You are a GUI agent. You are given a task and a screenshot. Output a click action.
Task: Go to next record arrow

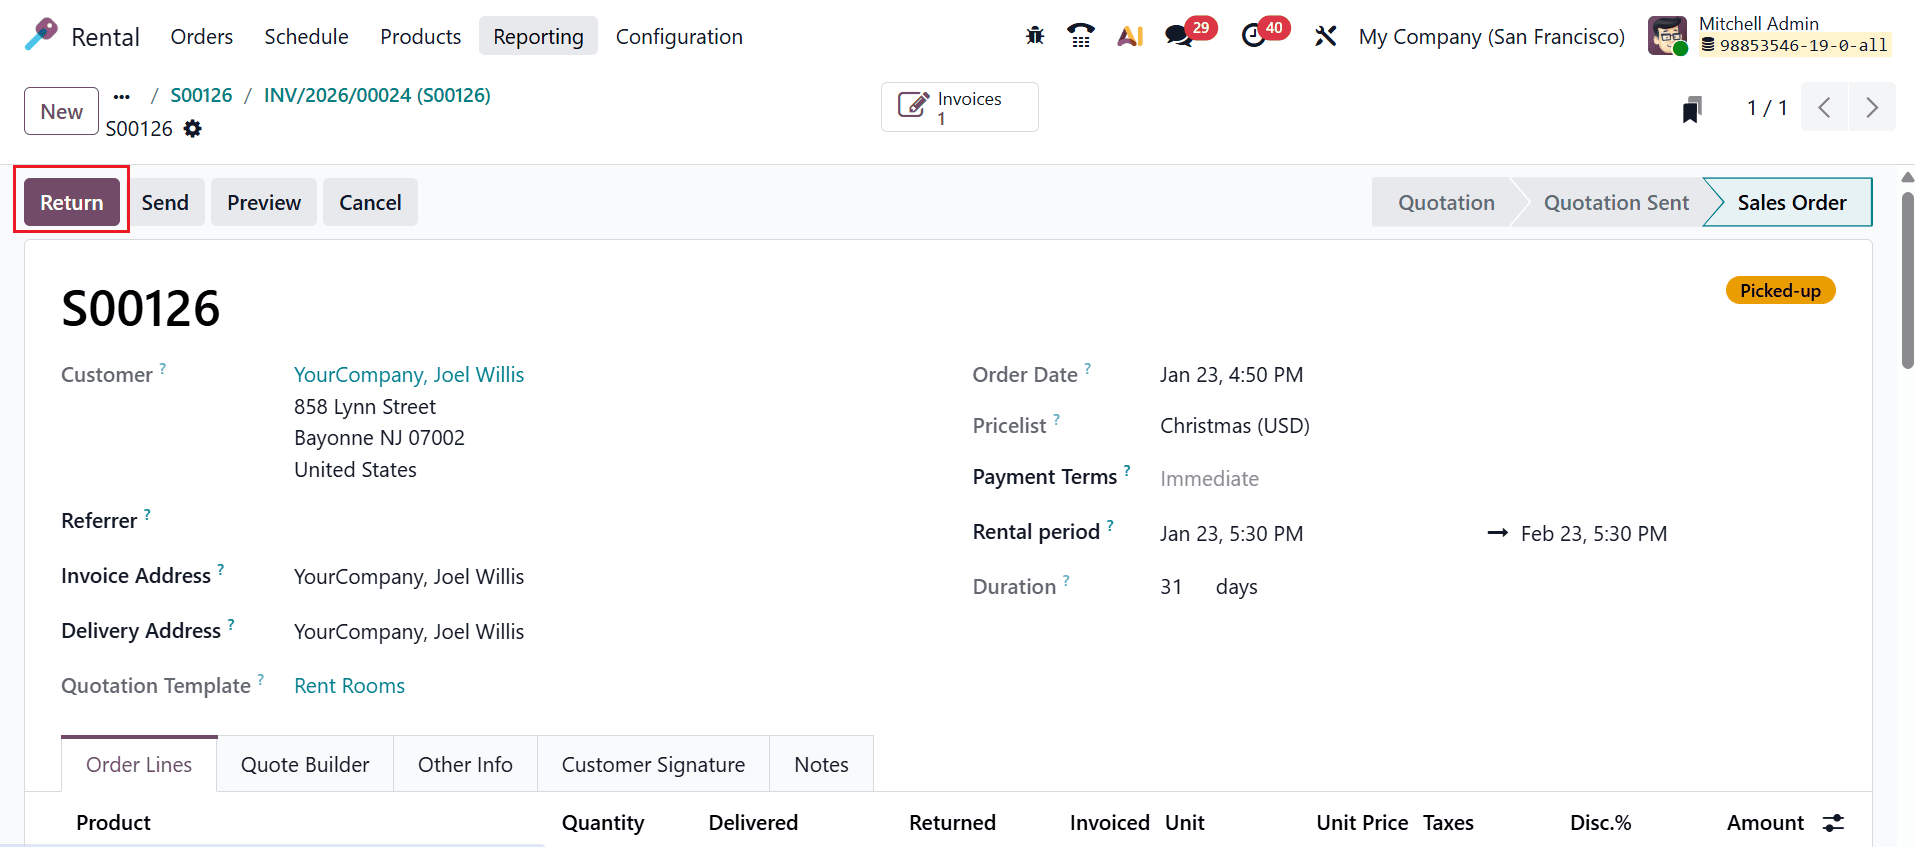coord(1872,107)
